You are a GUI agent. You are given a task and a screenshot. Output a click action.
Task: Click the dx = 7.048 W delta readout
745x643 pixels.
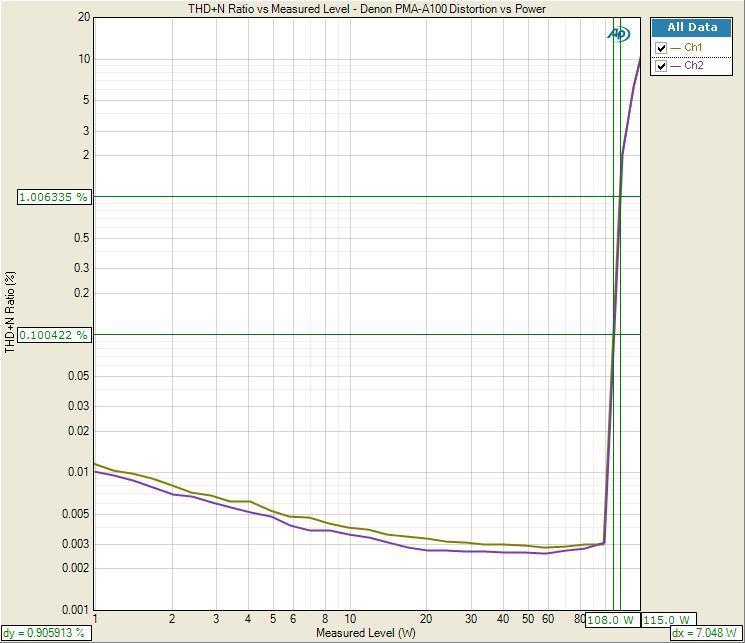click(x=707, y=633)
